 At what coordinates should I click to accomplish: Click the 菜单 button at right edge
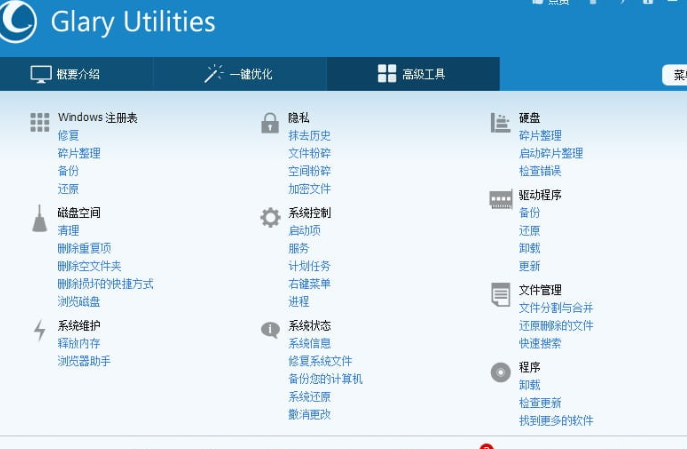pos(675,75)
